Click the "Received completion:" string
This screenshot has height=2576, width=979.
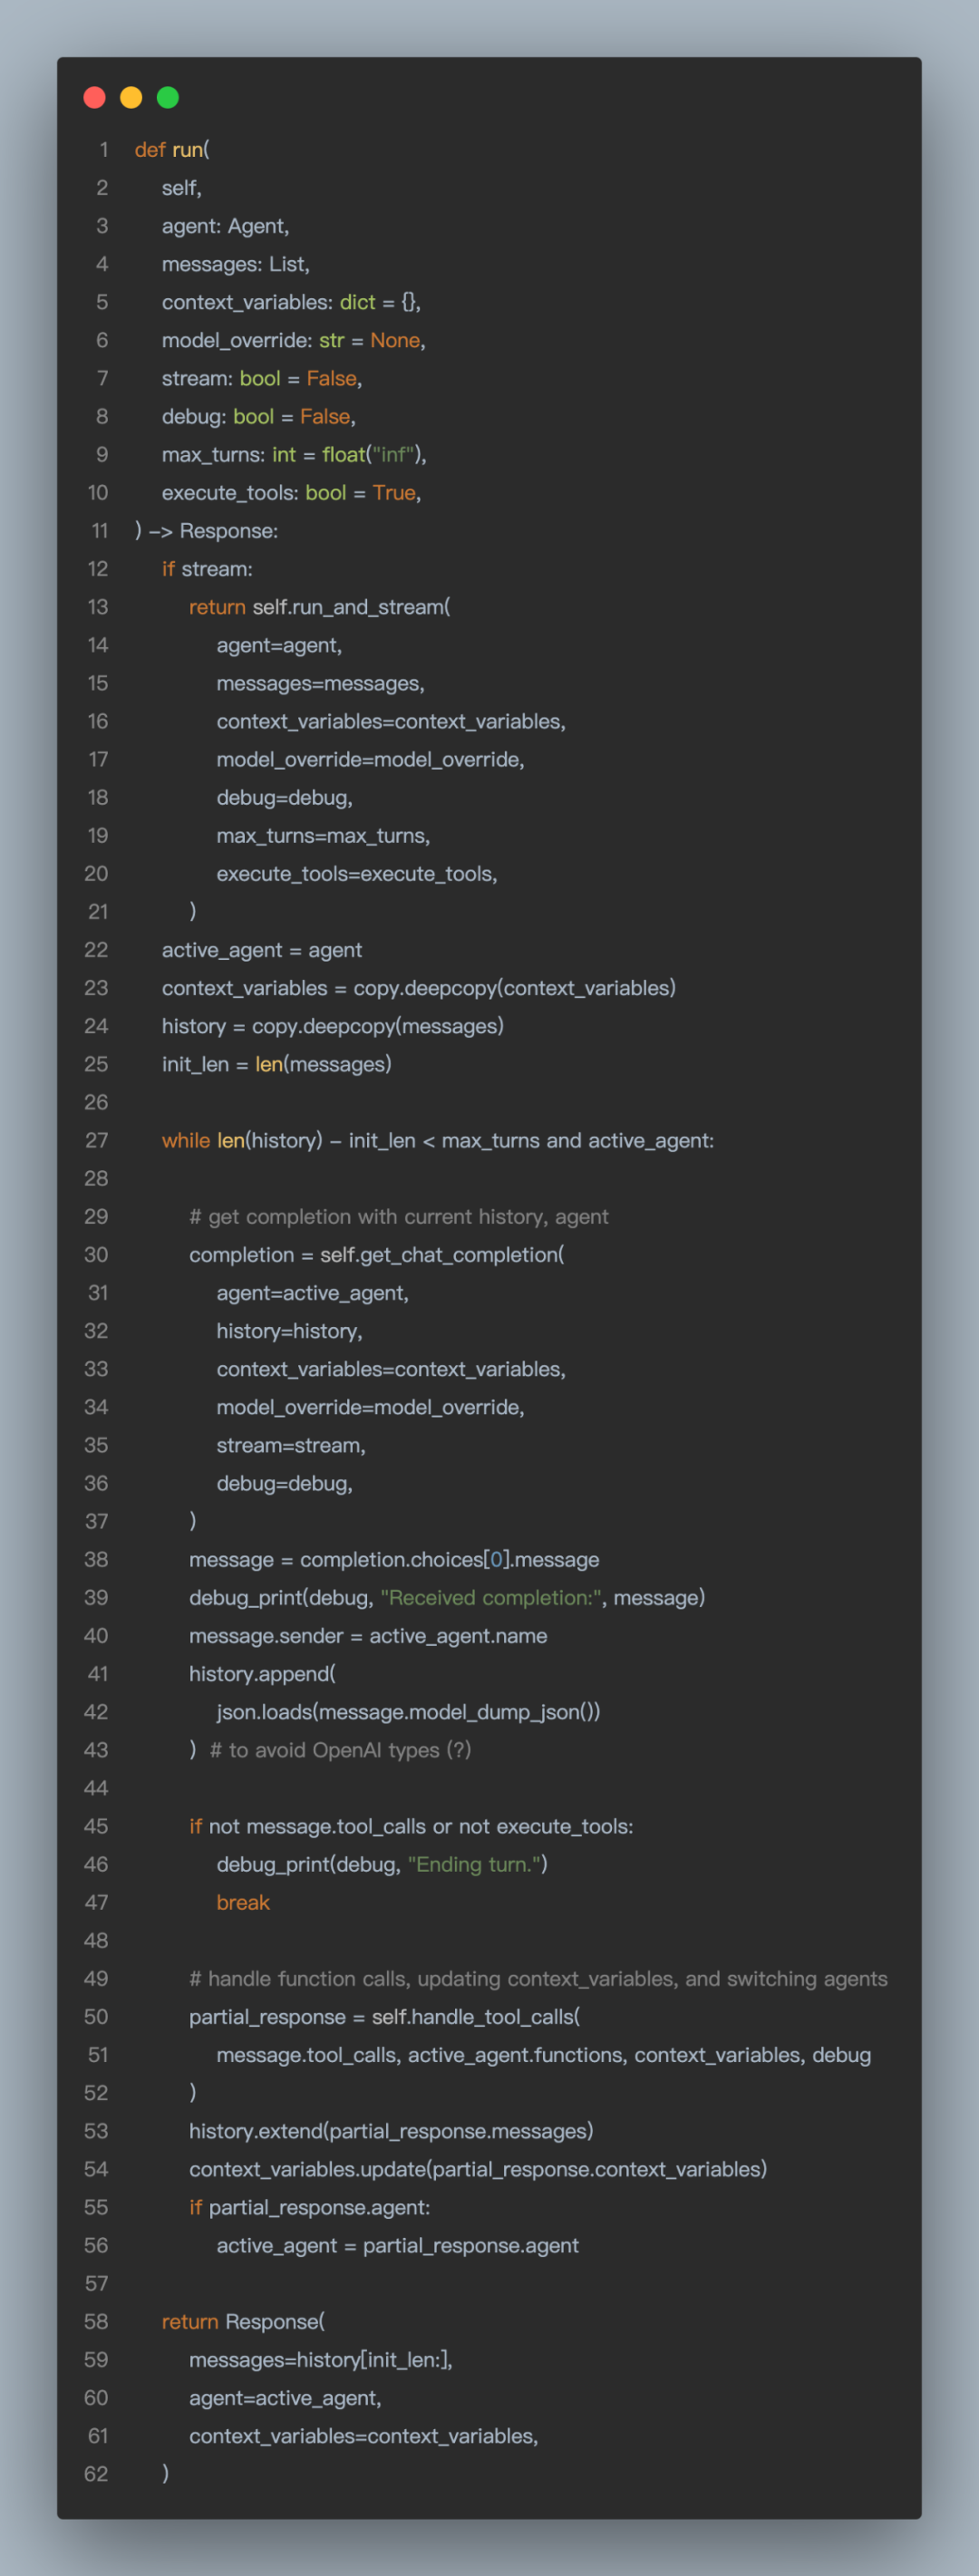(491, 1598)
